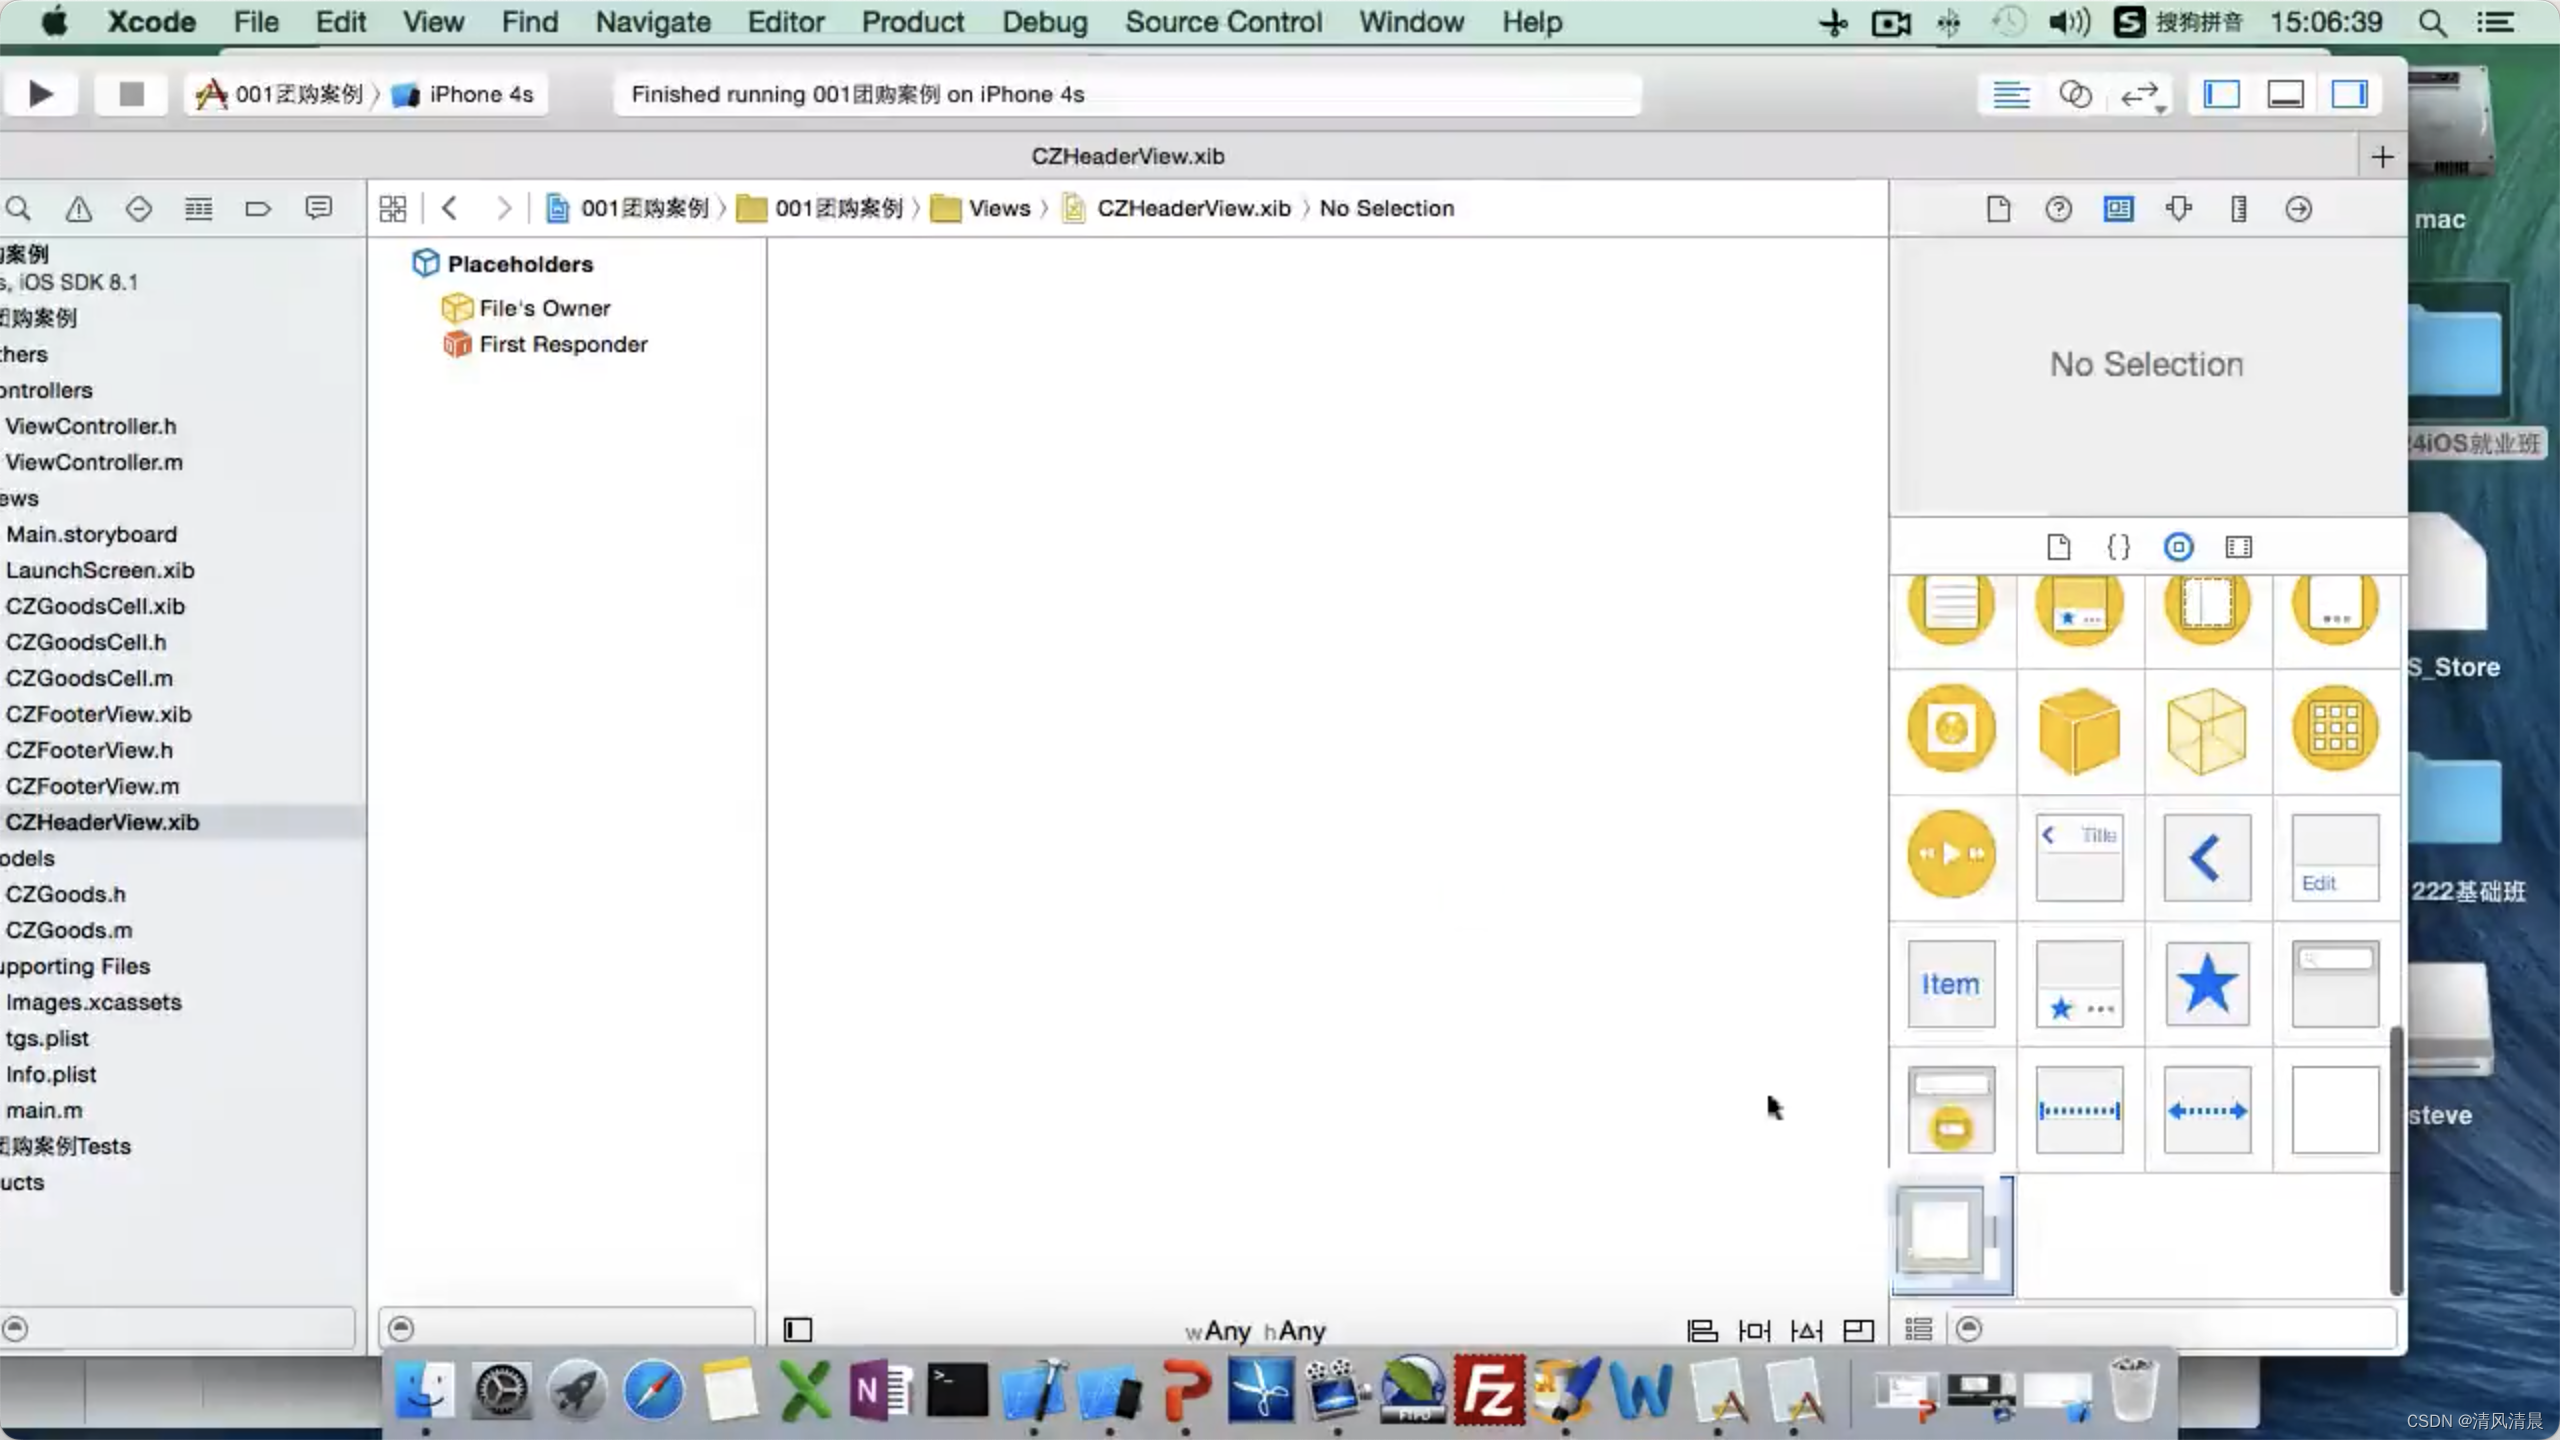Open the Debug navigator

point(198,208)
